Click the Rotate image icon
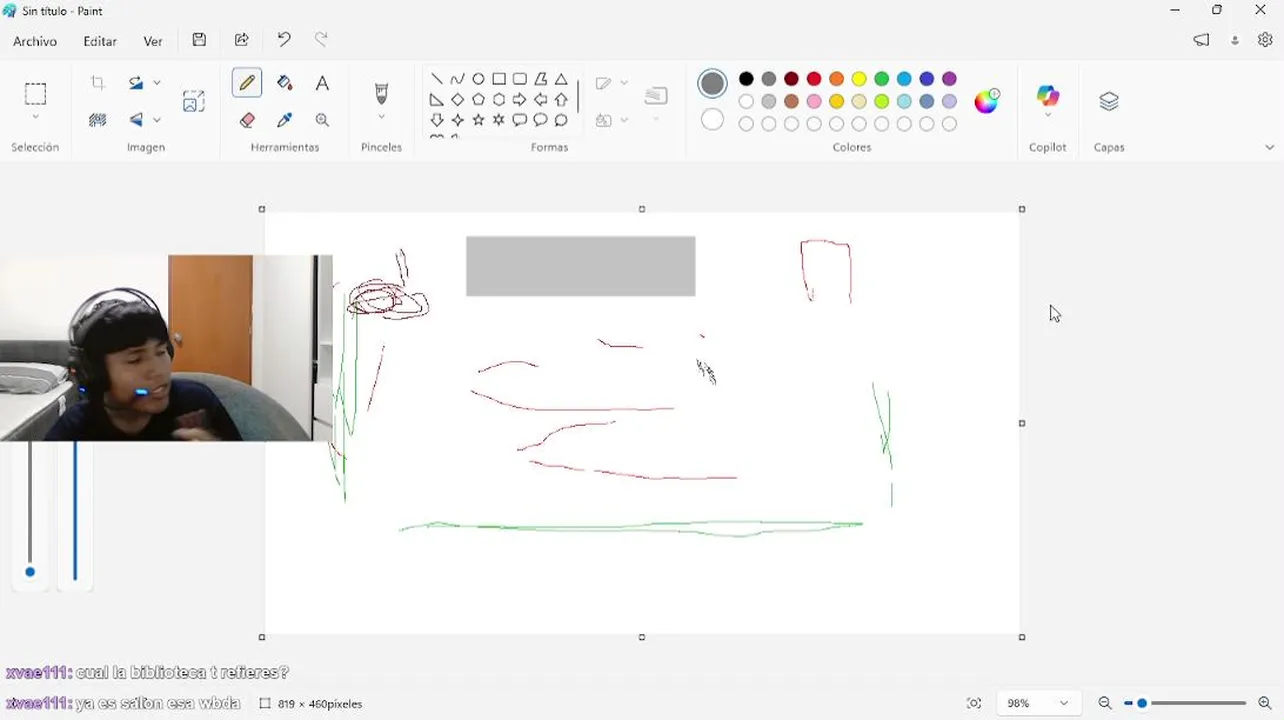This screenshot has height=720, width=1284. (x=136, y=83)
